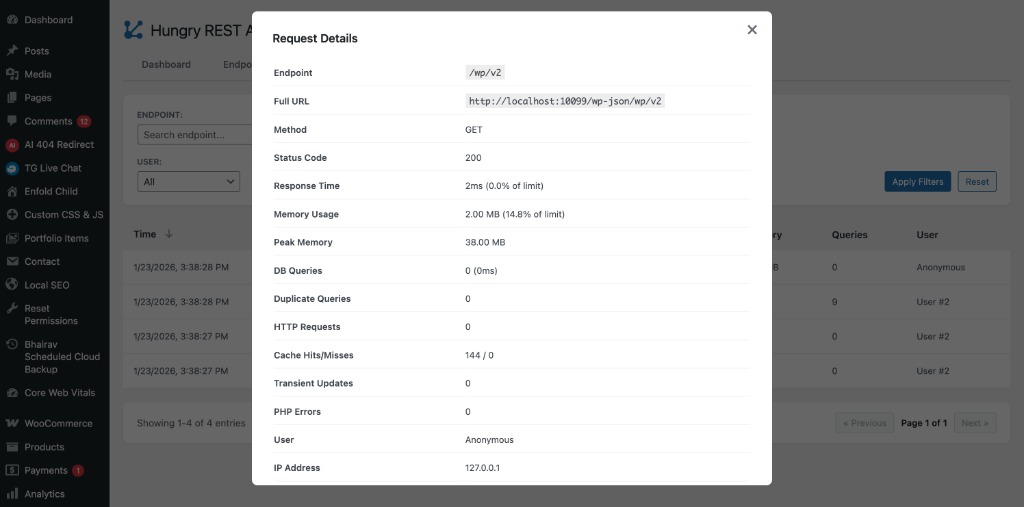Click the Queries column header
Screen dimensions: 1024x507
[x=849, y=235]
